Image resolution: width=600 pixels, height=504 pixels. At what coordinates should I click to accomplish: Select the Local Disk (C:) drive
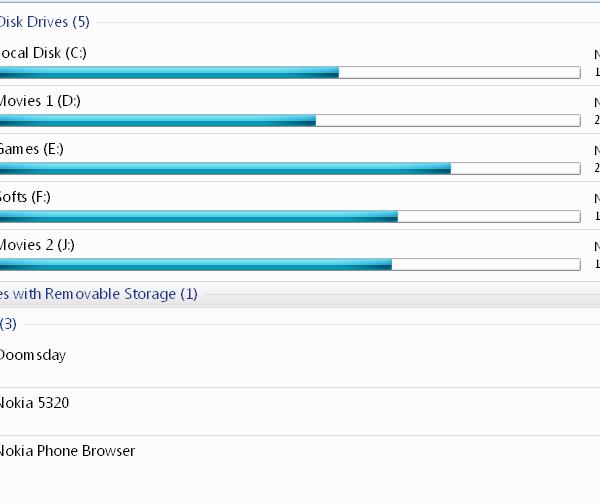point(44,53)
